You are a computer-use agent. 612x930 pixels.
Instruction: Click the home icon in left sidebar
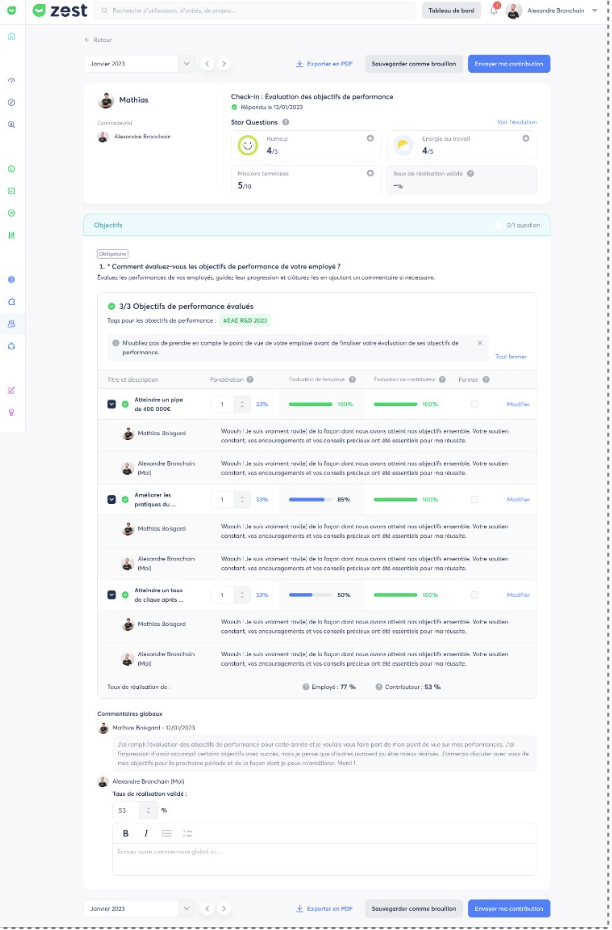pyautogui.click(x=11, y=36)
